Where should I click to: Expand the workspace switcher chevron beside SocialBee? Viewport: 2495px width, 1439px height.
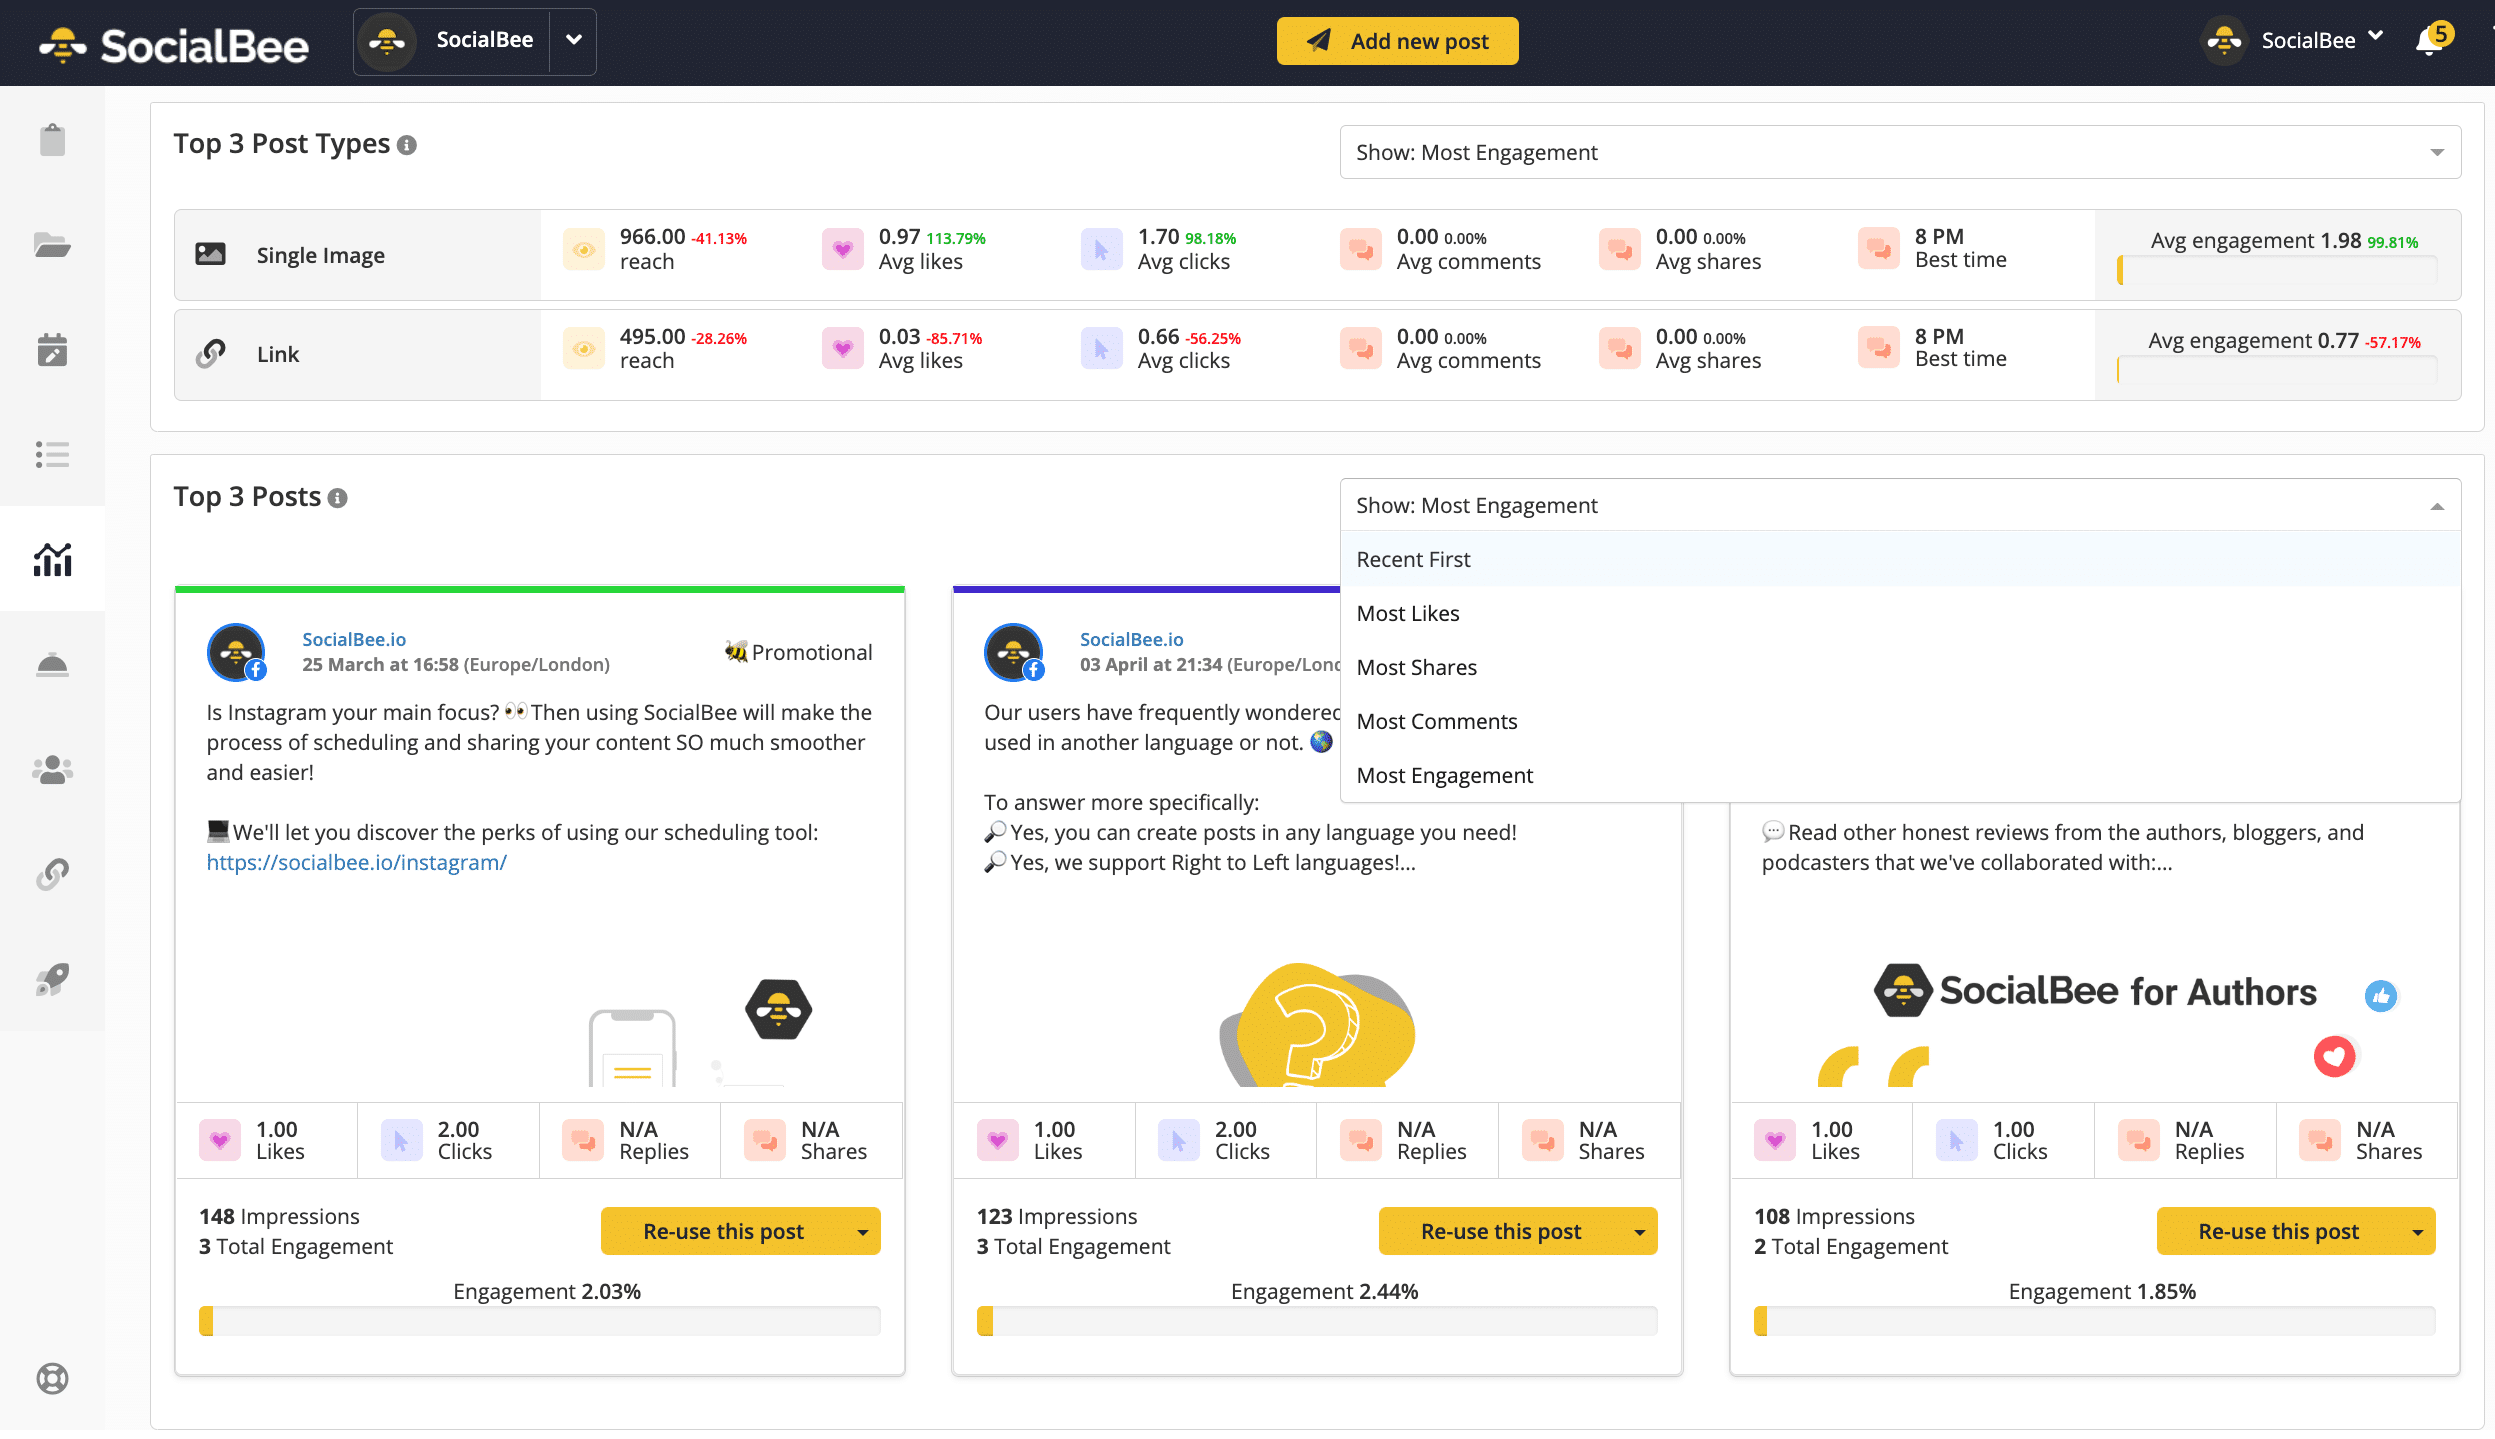pyautogui.click(x=574, y=40)
